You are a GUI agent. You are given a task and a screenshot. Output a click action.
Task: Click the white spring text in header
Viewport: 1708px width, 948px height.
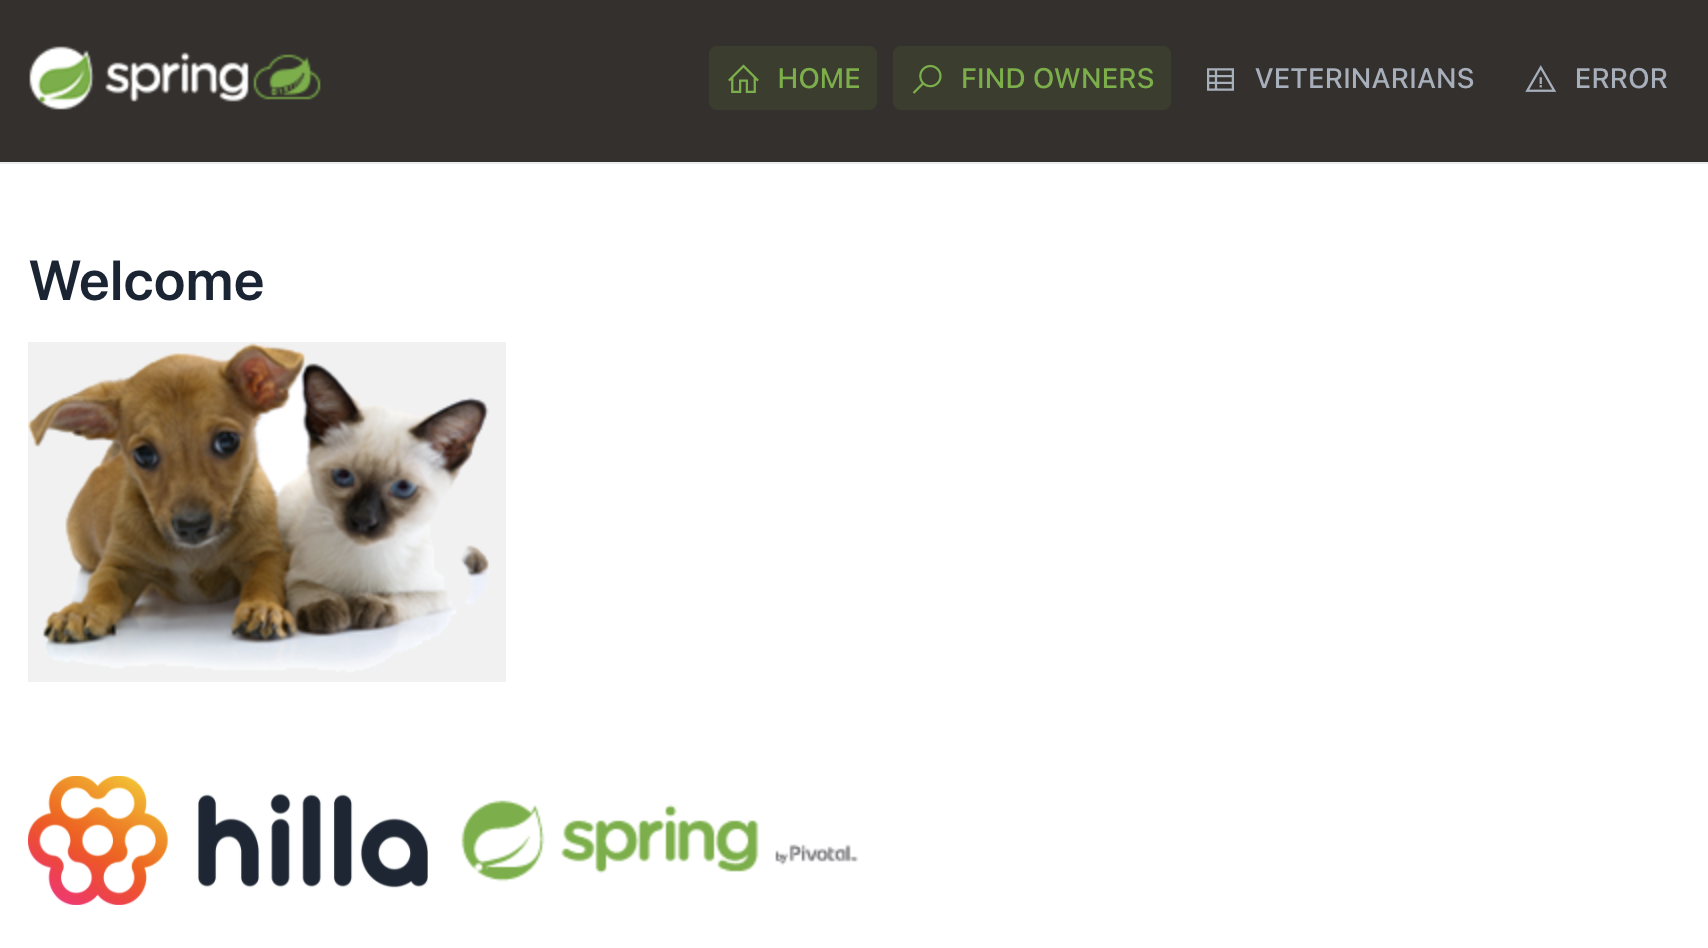pyautogui.click(x=177, y=78)
